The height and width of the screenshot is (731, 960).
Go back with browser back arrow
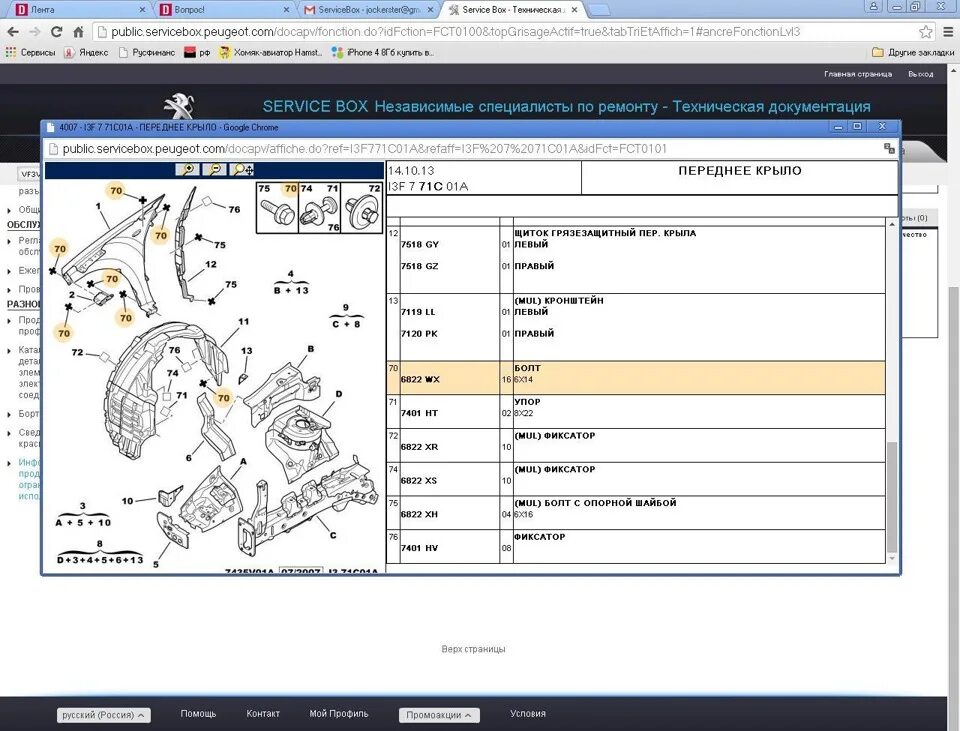click(13, 32)
